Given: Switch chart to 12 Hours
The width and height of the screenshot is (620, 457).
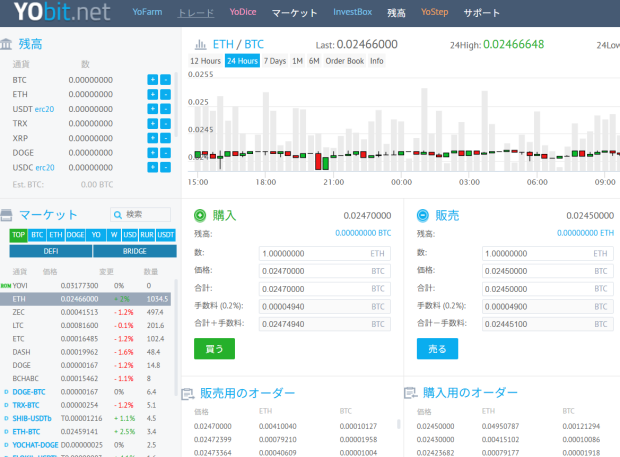Looking at the screenshot, I should 205,61.
